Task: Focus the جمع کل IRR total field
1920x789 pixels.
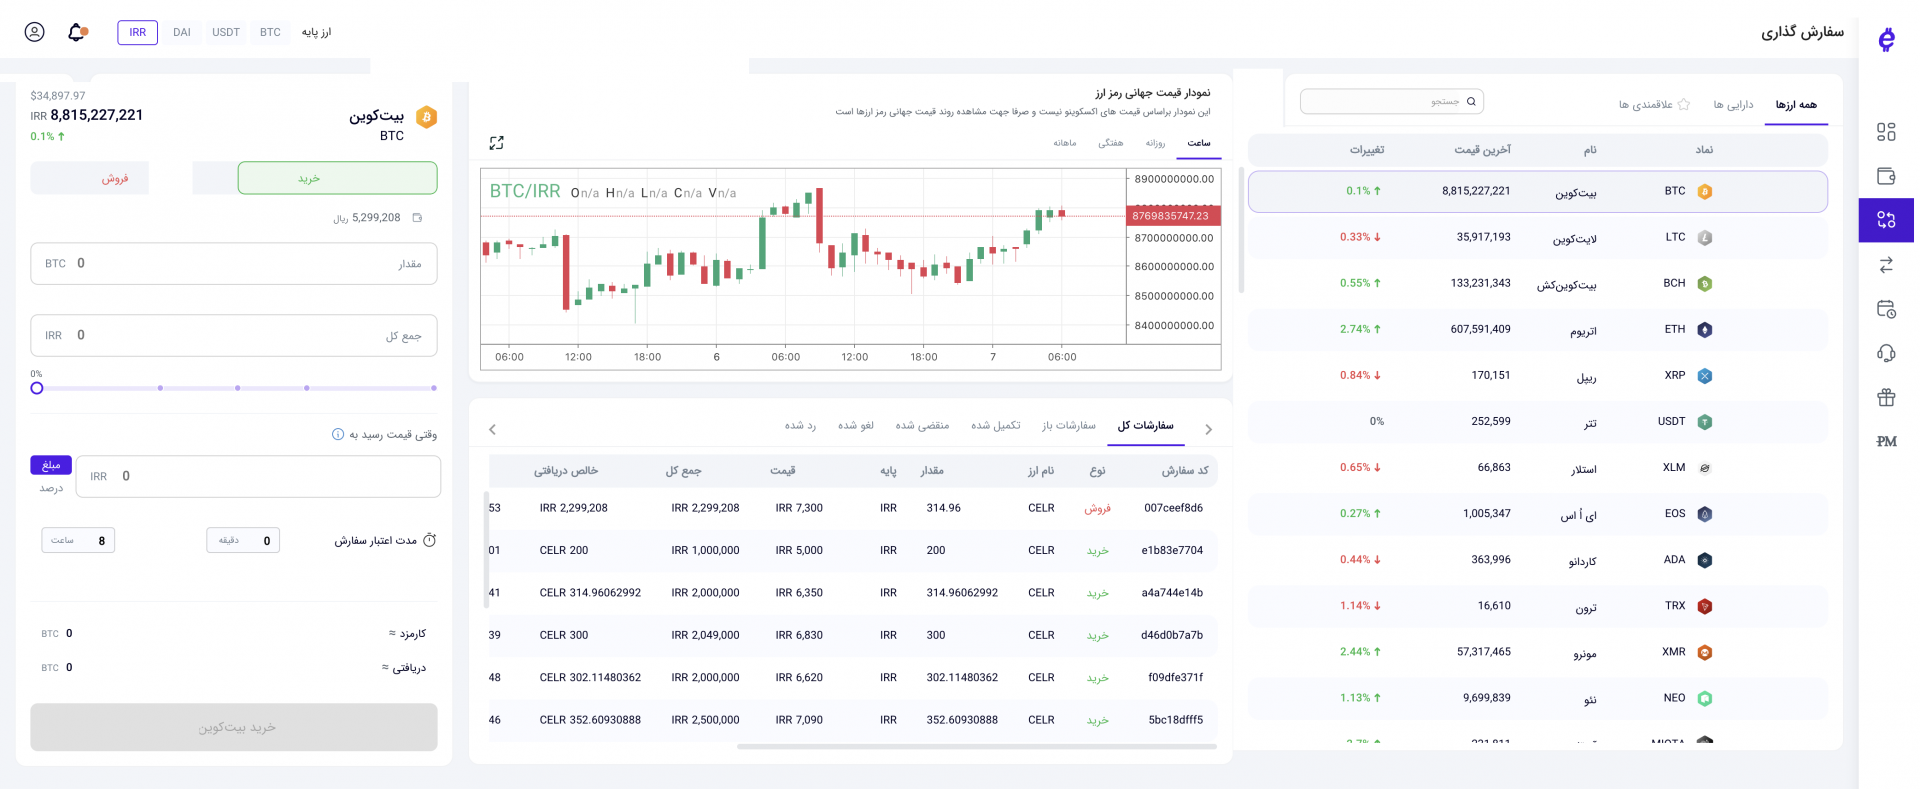Action: point(234,336)
